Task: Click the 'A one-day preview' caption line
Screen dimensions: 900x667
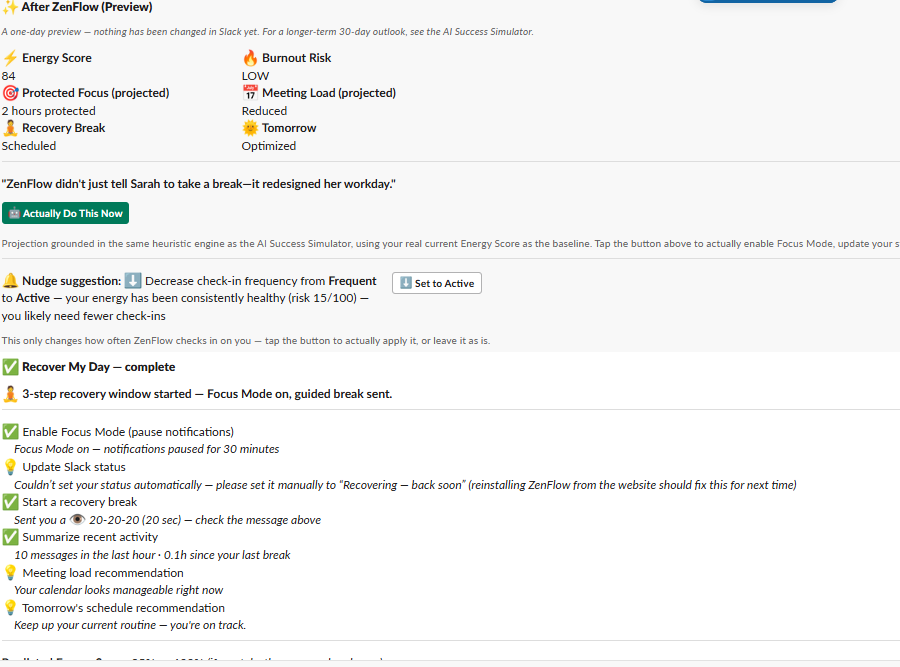Action: [x=267, y=32]
